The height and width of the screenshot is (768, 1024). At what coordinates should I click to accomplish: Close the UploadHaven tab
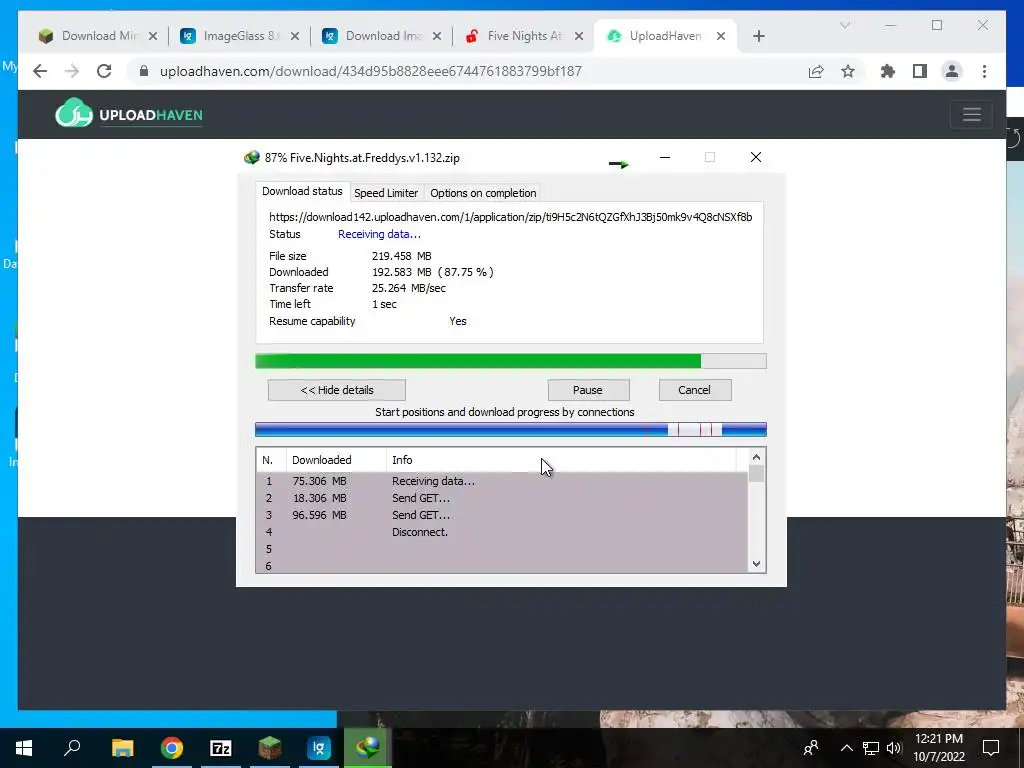click(x=721, y=36)
